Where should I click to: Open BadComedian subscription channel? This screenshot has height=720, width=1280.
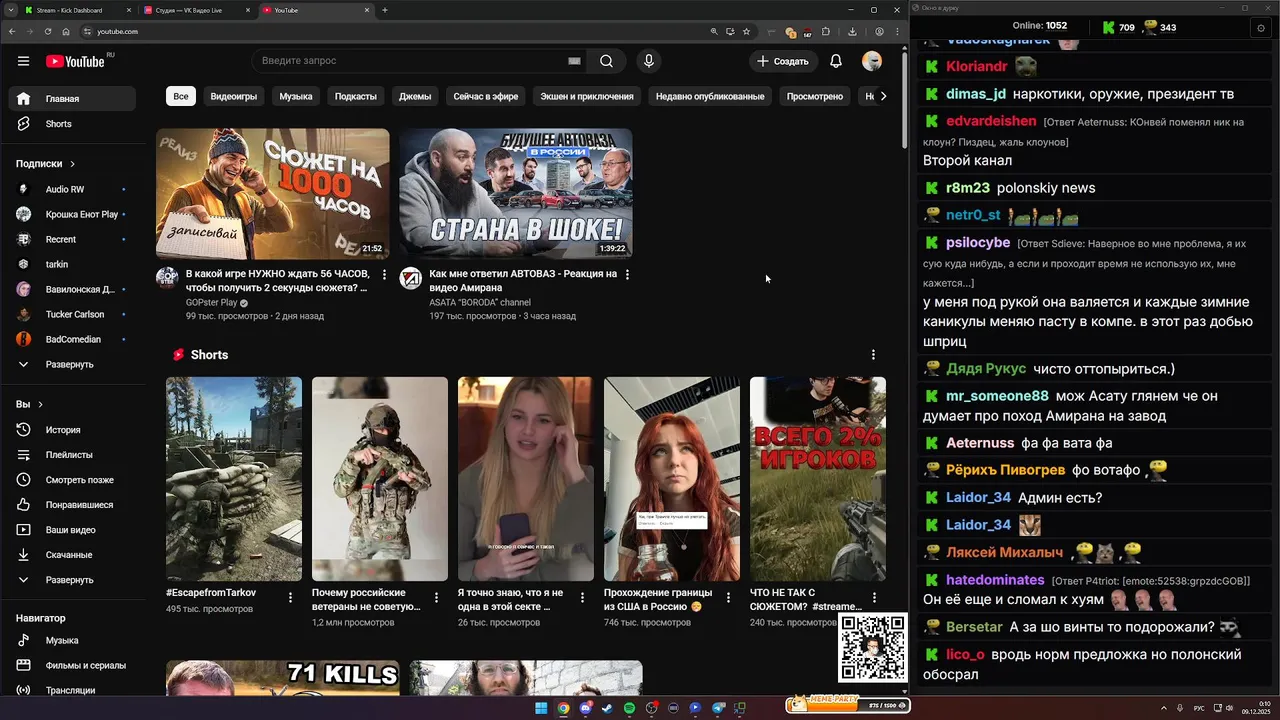pos(72,339)
